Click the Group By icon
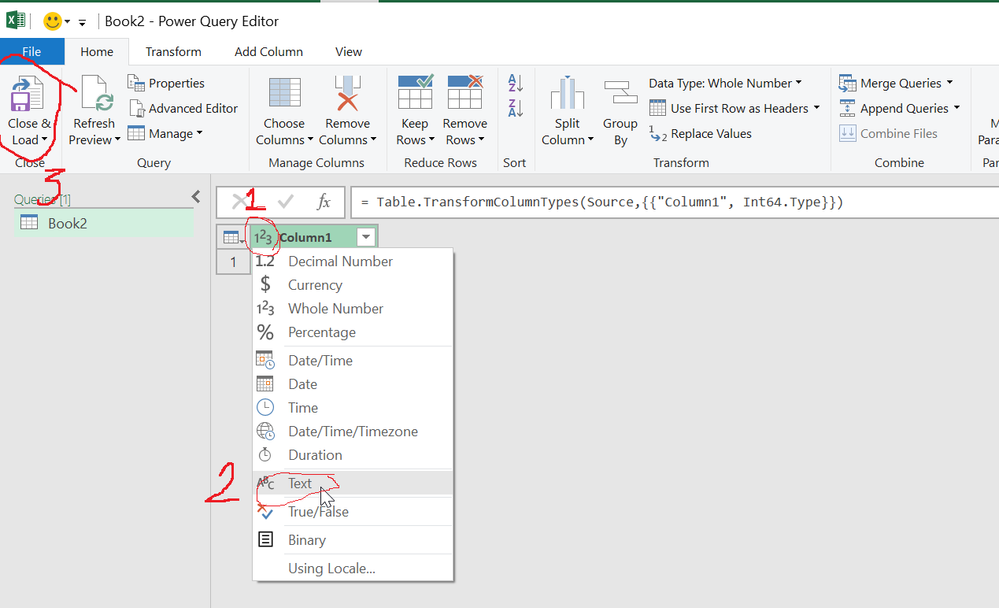The height and width of the screenshot is (608, 999). [x=621, y=93]
